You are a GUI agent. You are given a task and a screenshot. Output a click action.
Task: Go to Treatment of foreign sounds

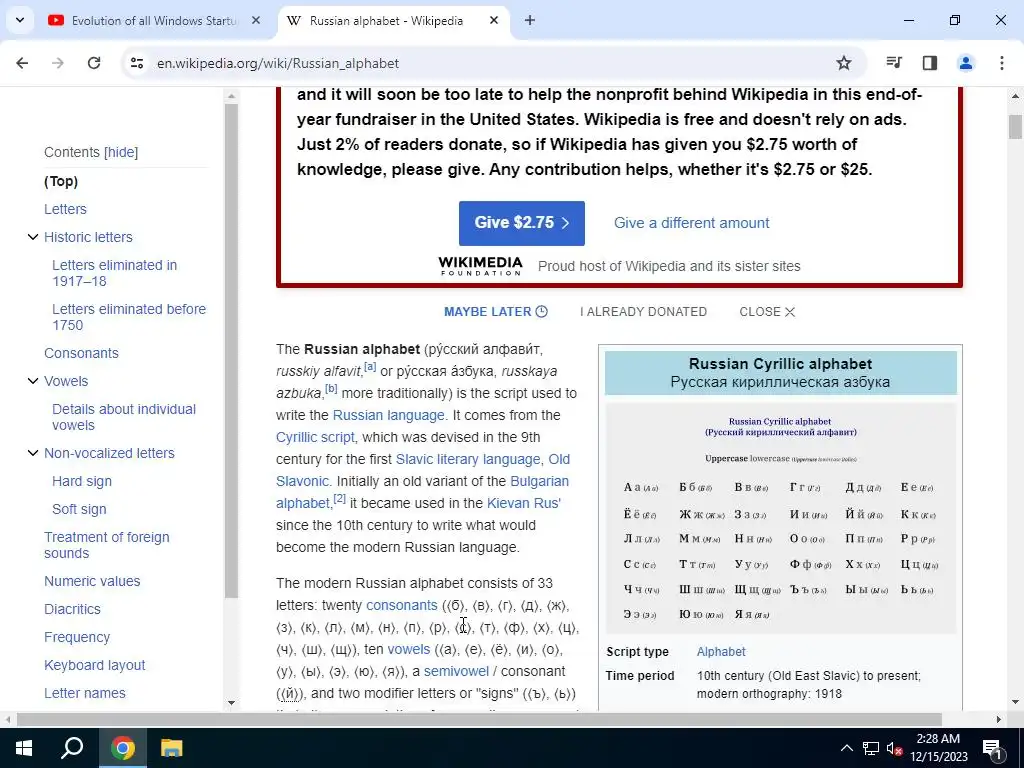(106, 545)
